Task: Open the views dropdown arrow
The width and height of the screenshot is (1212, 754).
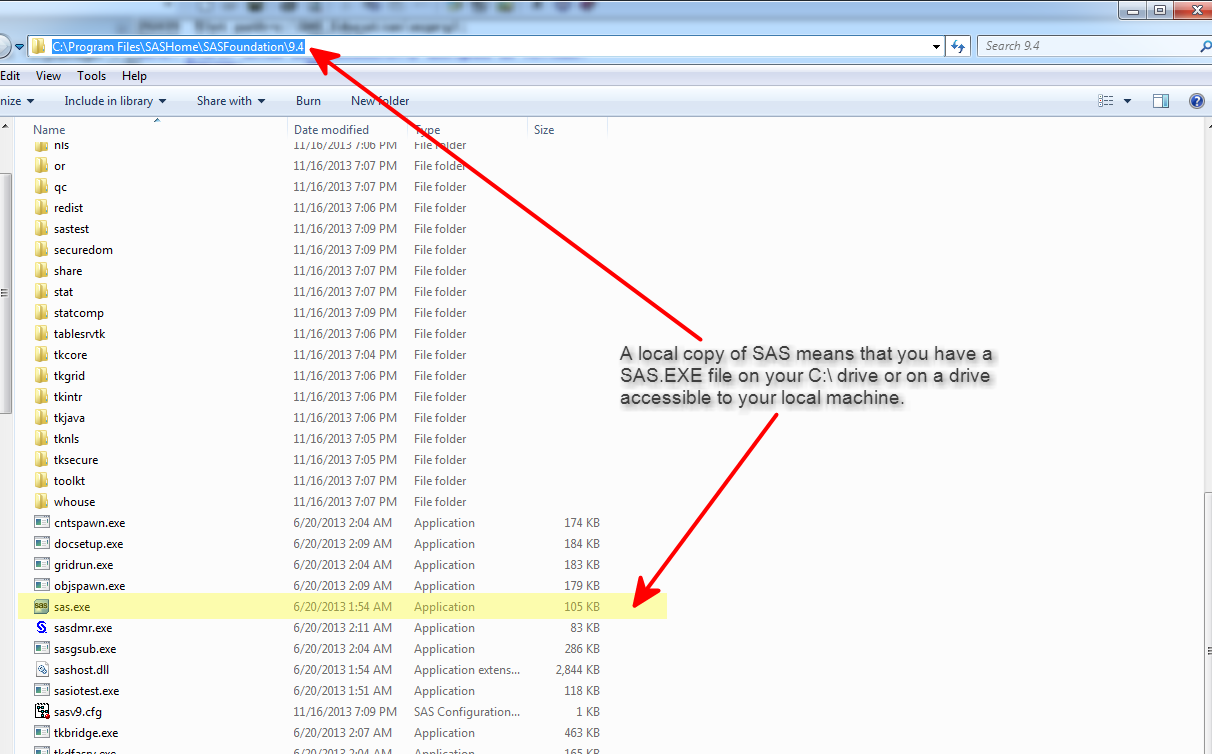Action: point(1125,100)
